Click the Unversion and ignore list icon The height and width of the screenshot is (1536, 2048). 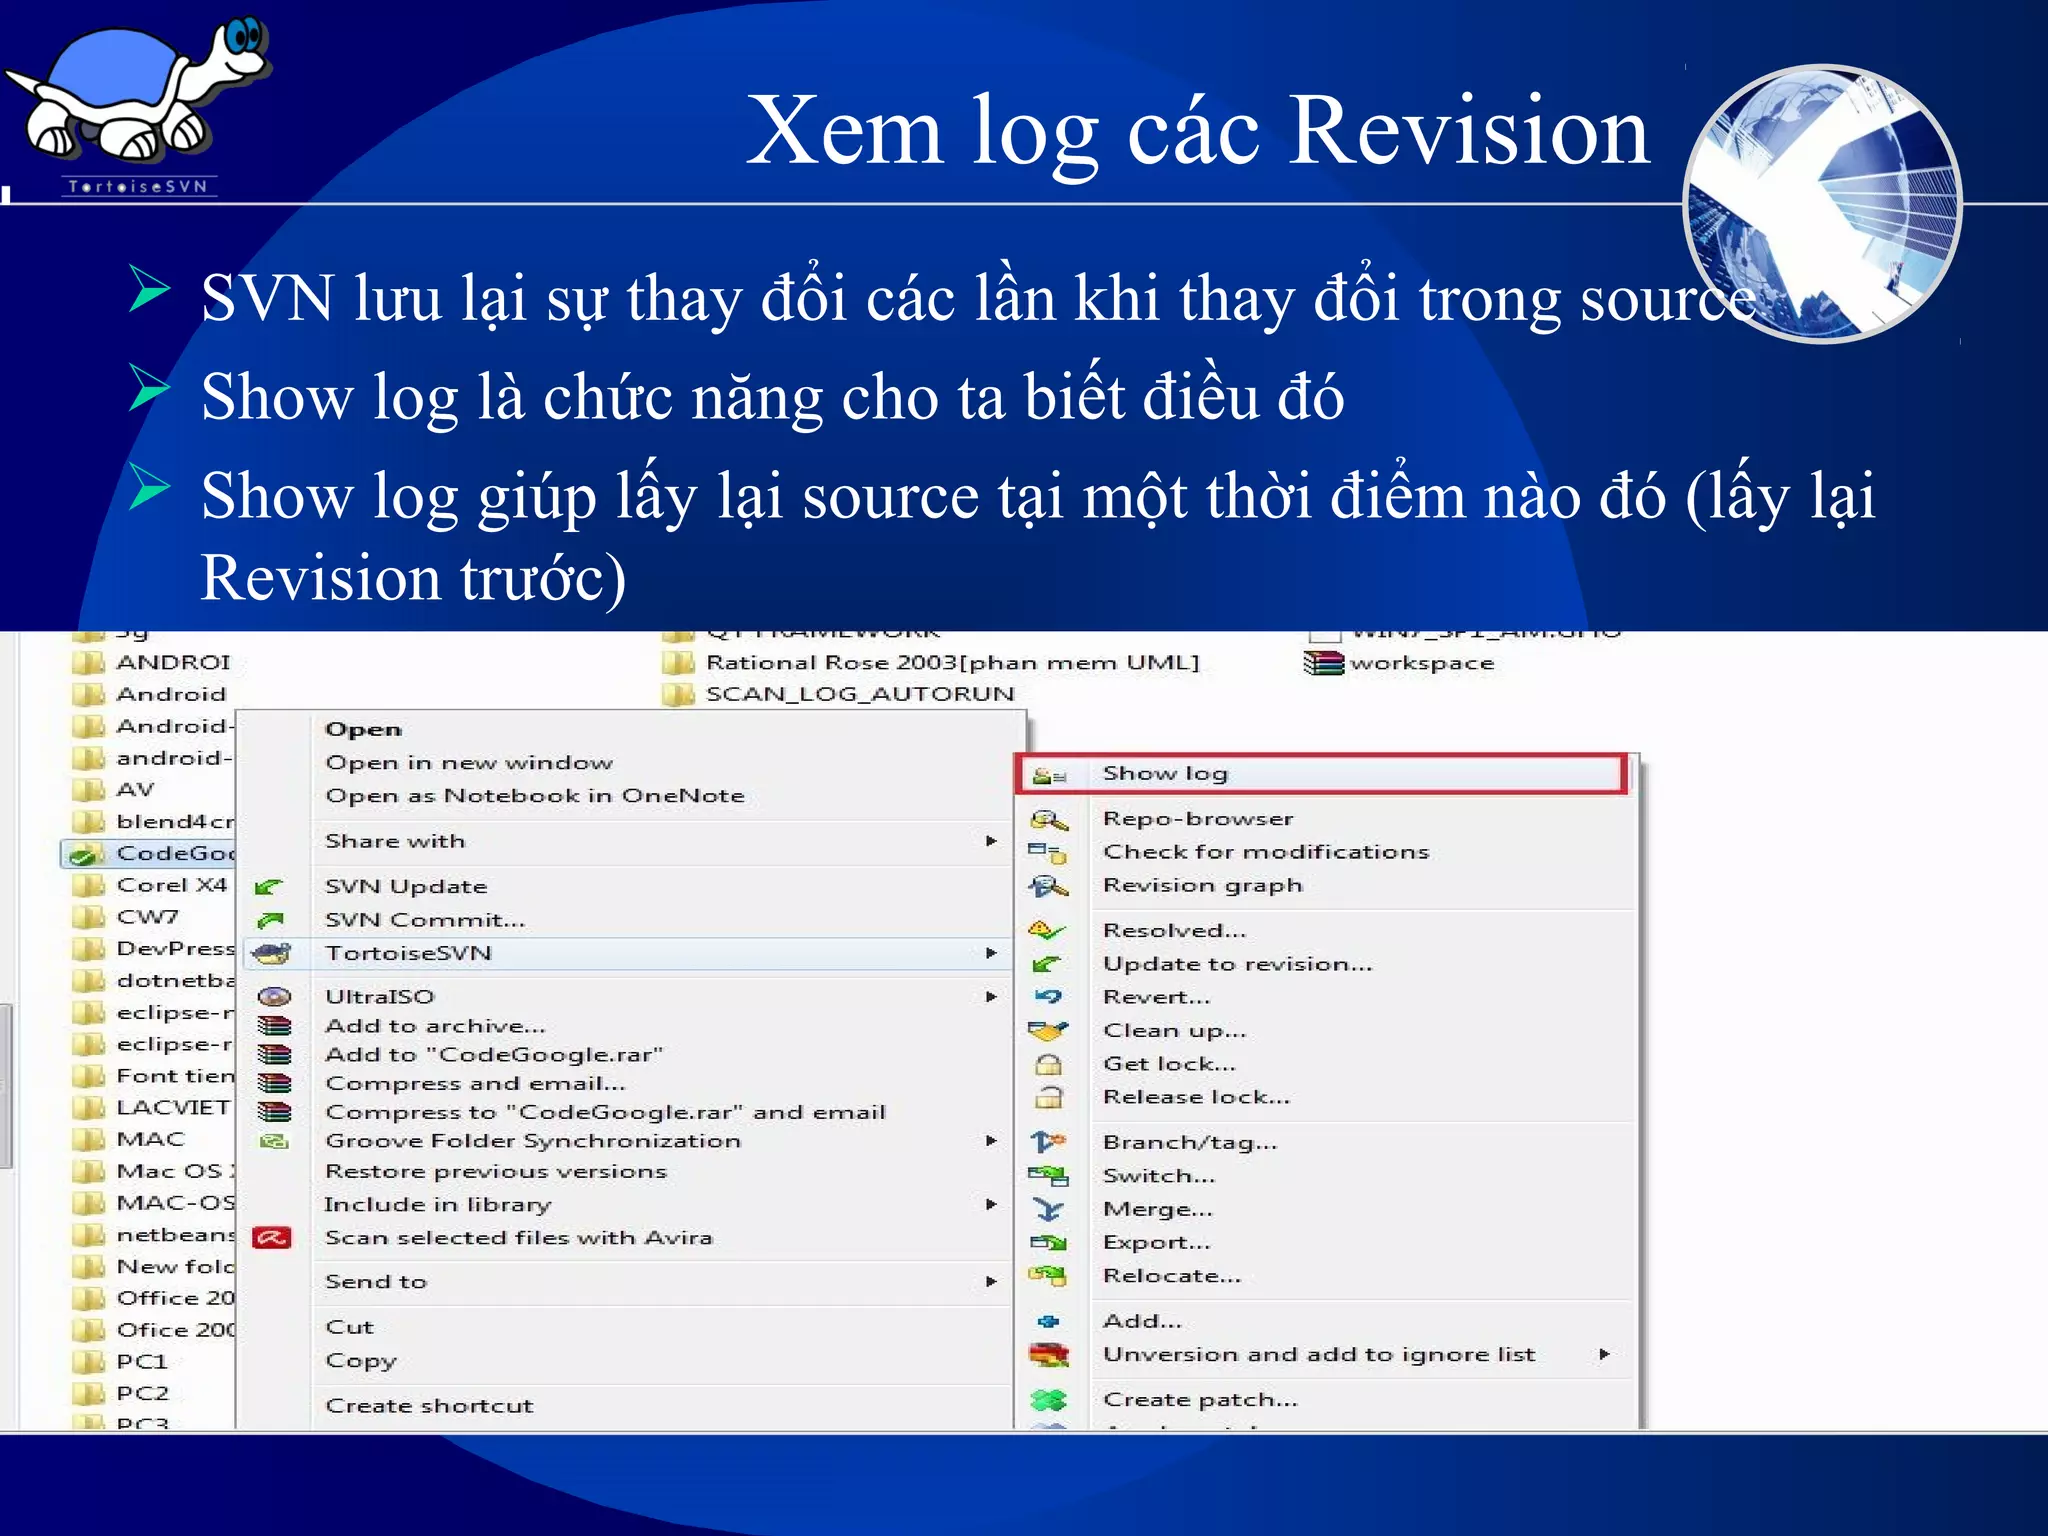click(x=1047, y=1356)
